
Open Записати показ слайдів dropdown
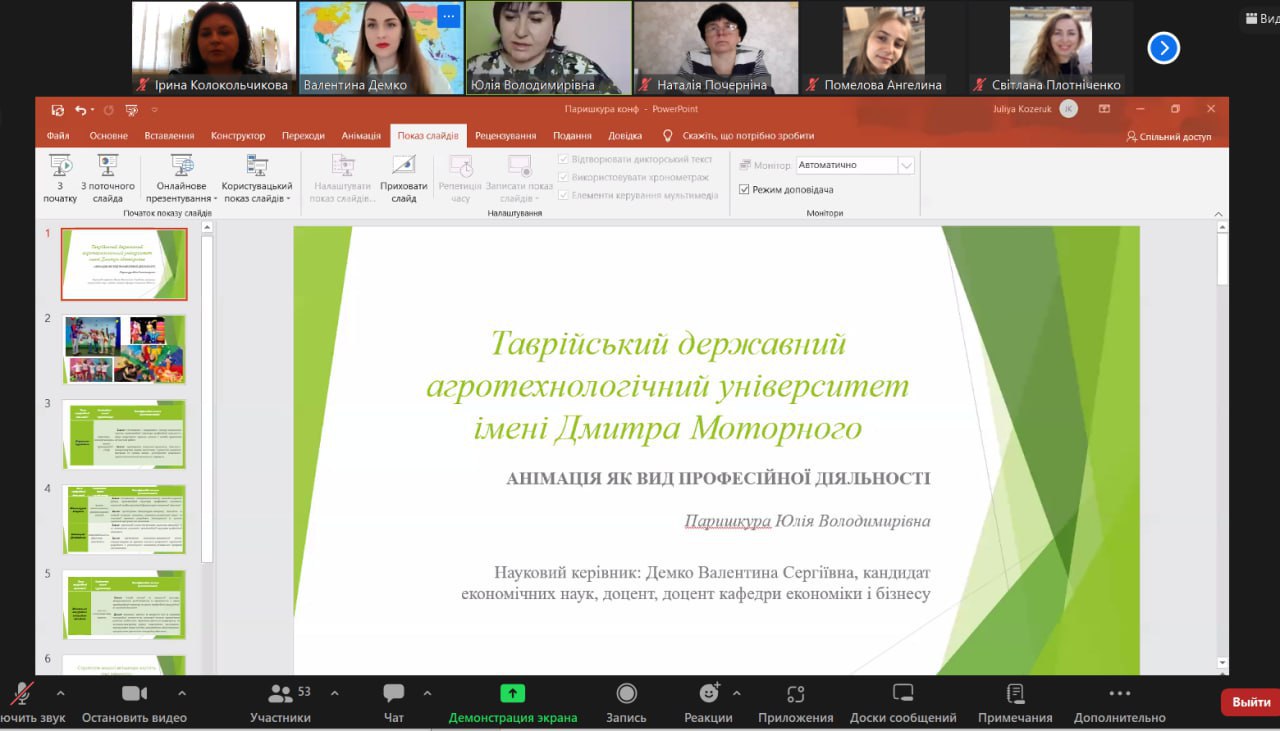click(x=519, y=178)
